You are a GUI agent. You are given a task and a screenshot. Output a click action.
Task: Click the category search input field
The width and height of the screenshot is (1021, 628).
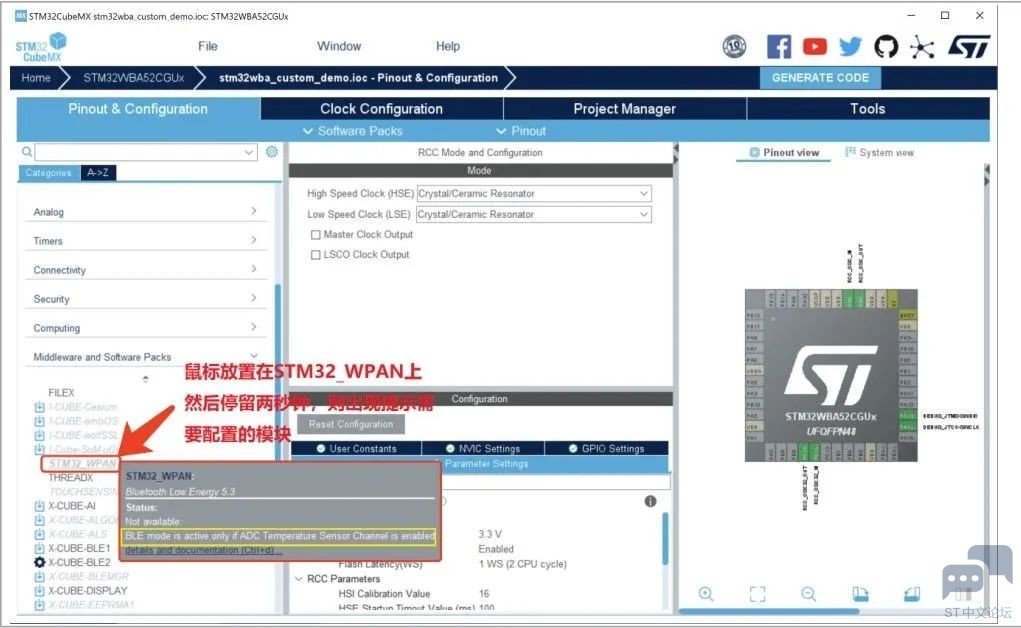pyautogui.click(x=138, y=152)
